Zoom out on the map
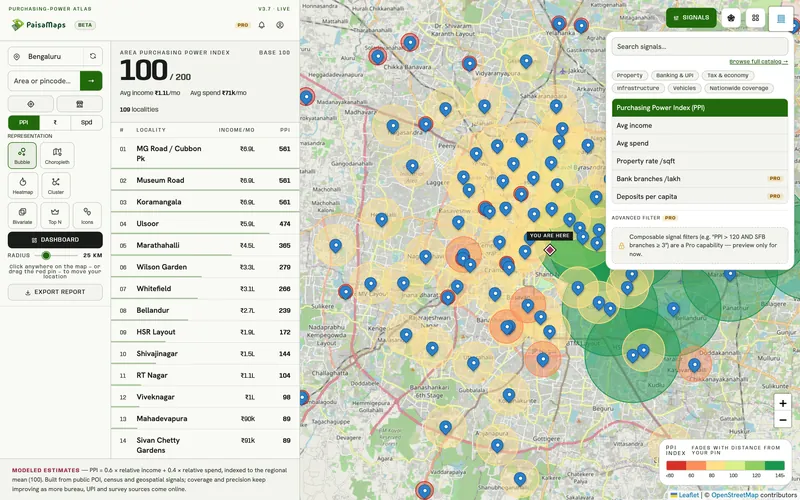 click(783, 420)
